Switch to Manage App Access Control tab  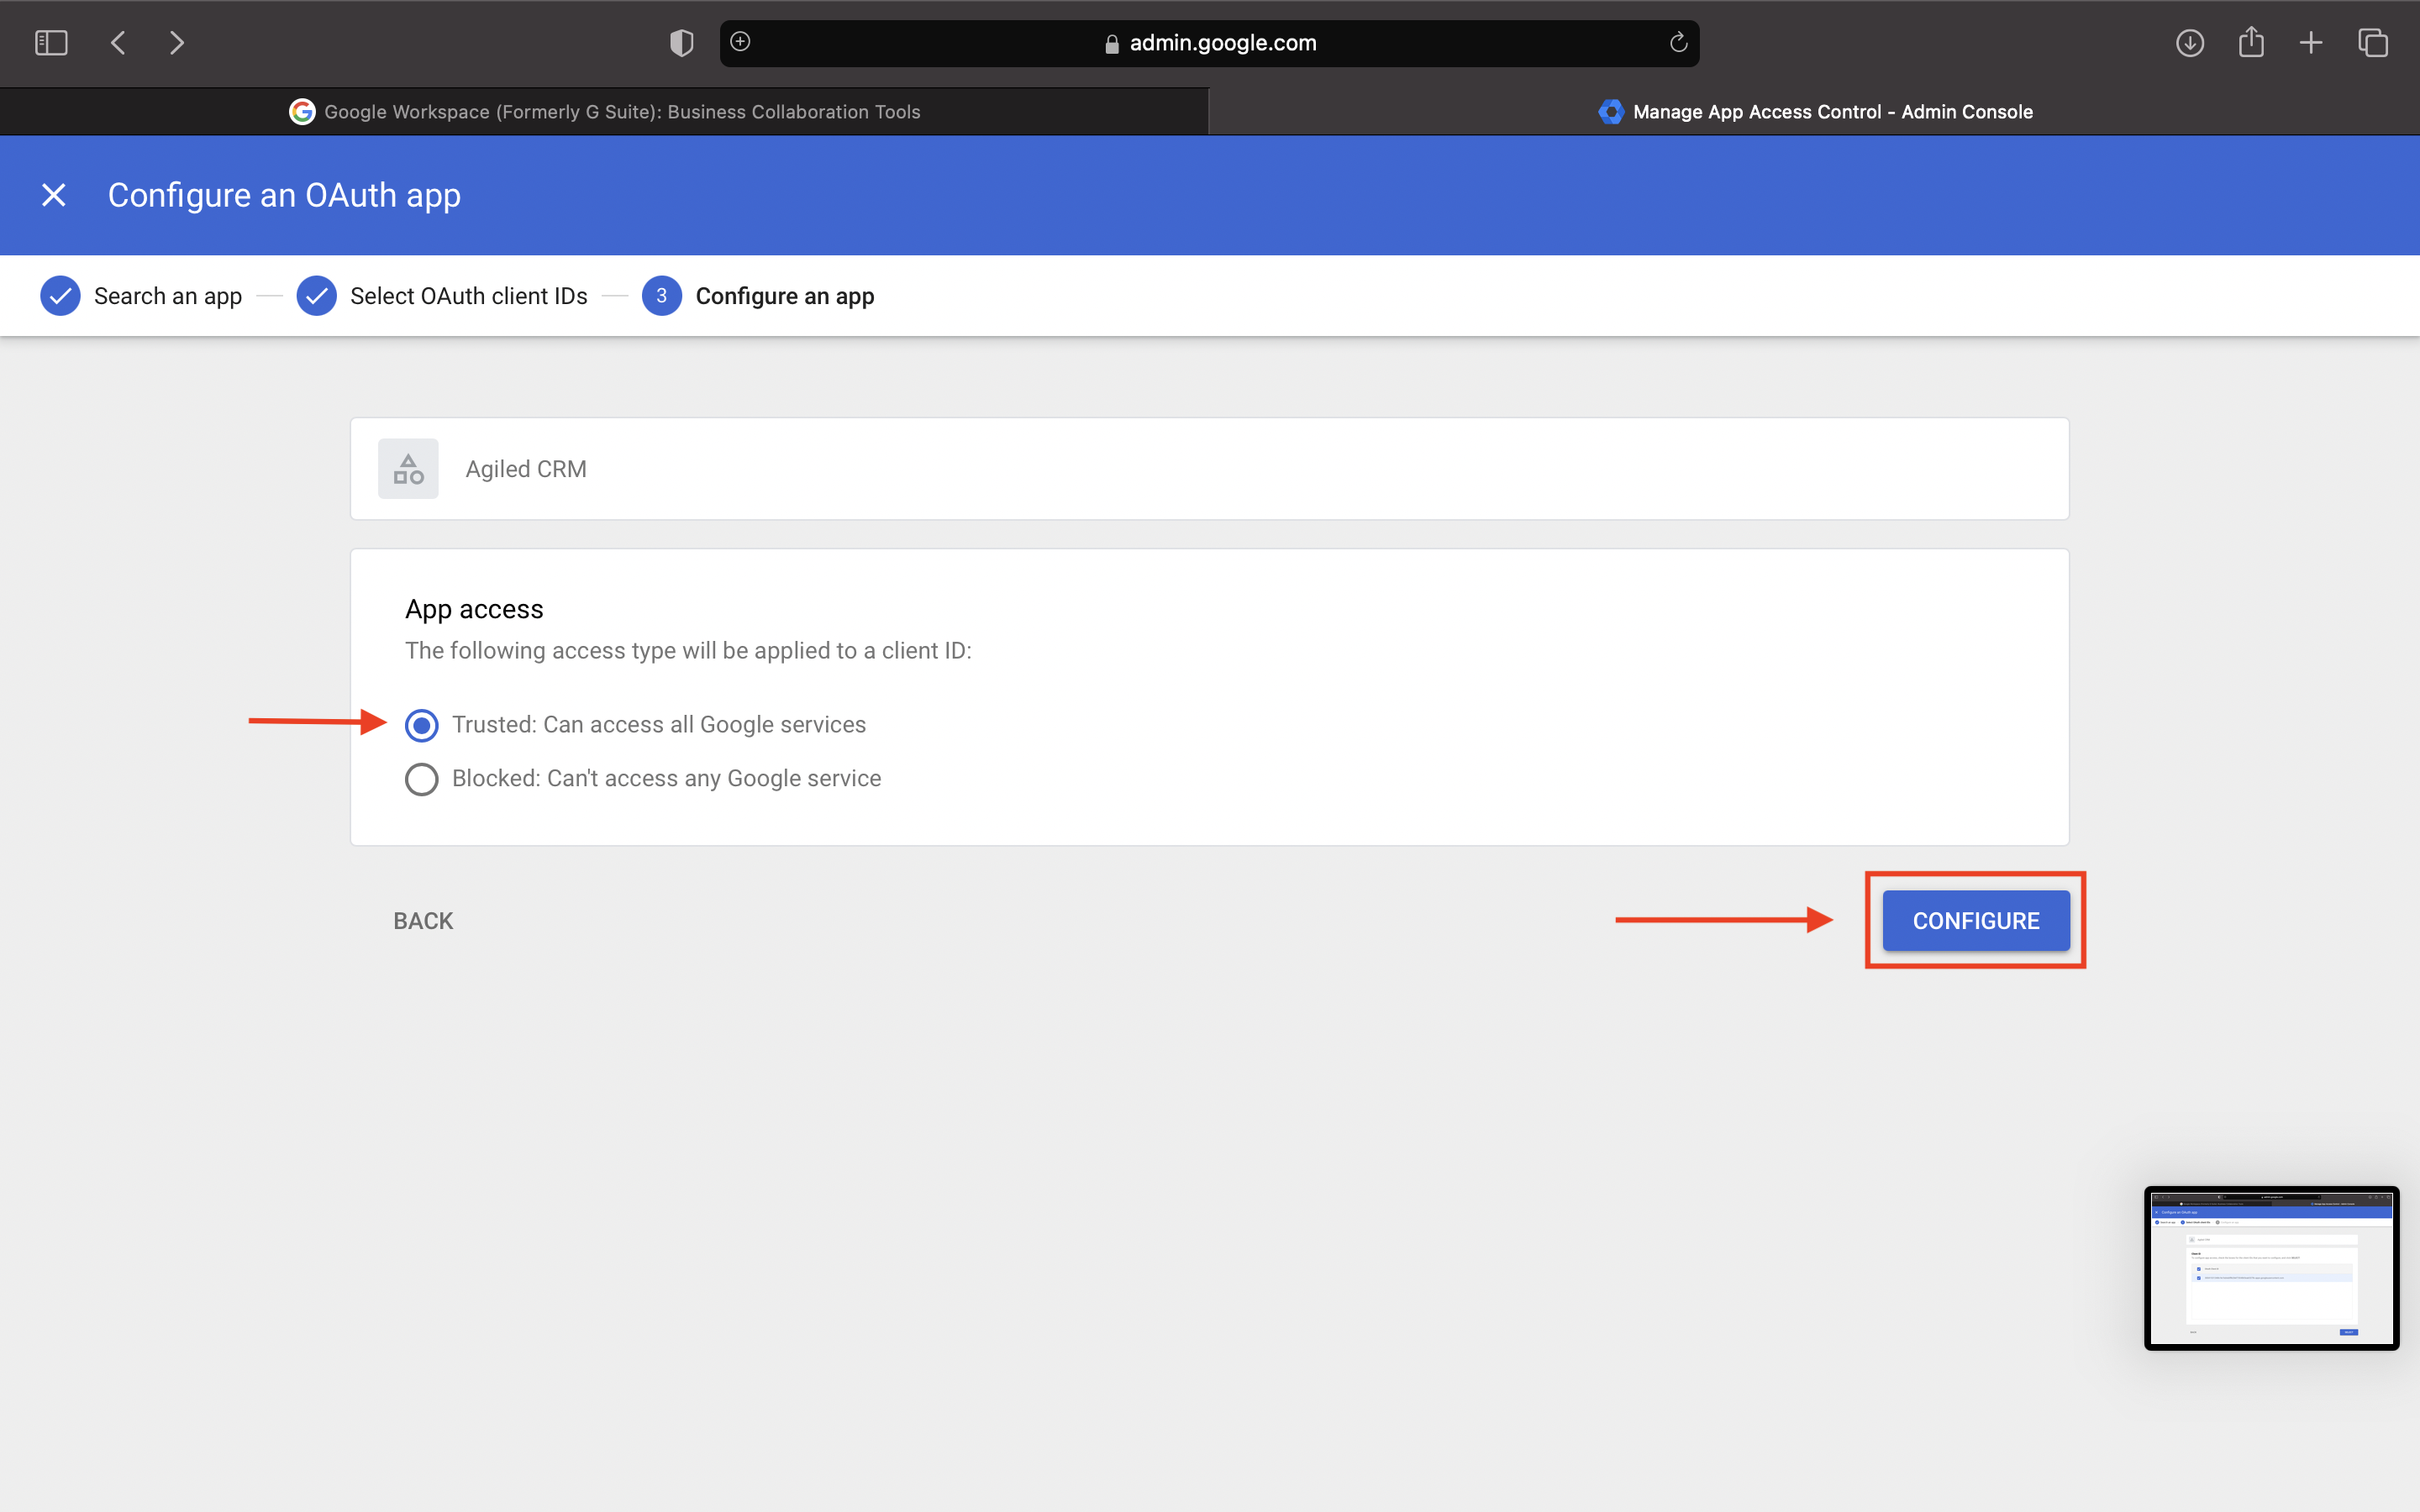click(1814, 112)
